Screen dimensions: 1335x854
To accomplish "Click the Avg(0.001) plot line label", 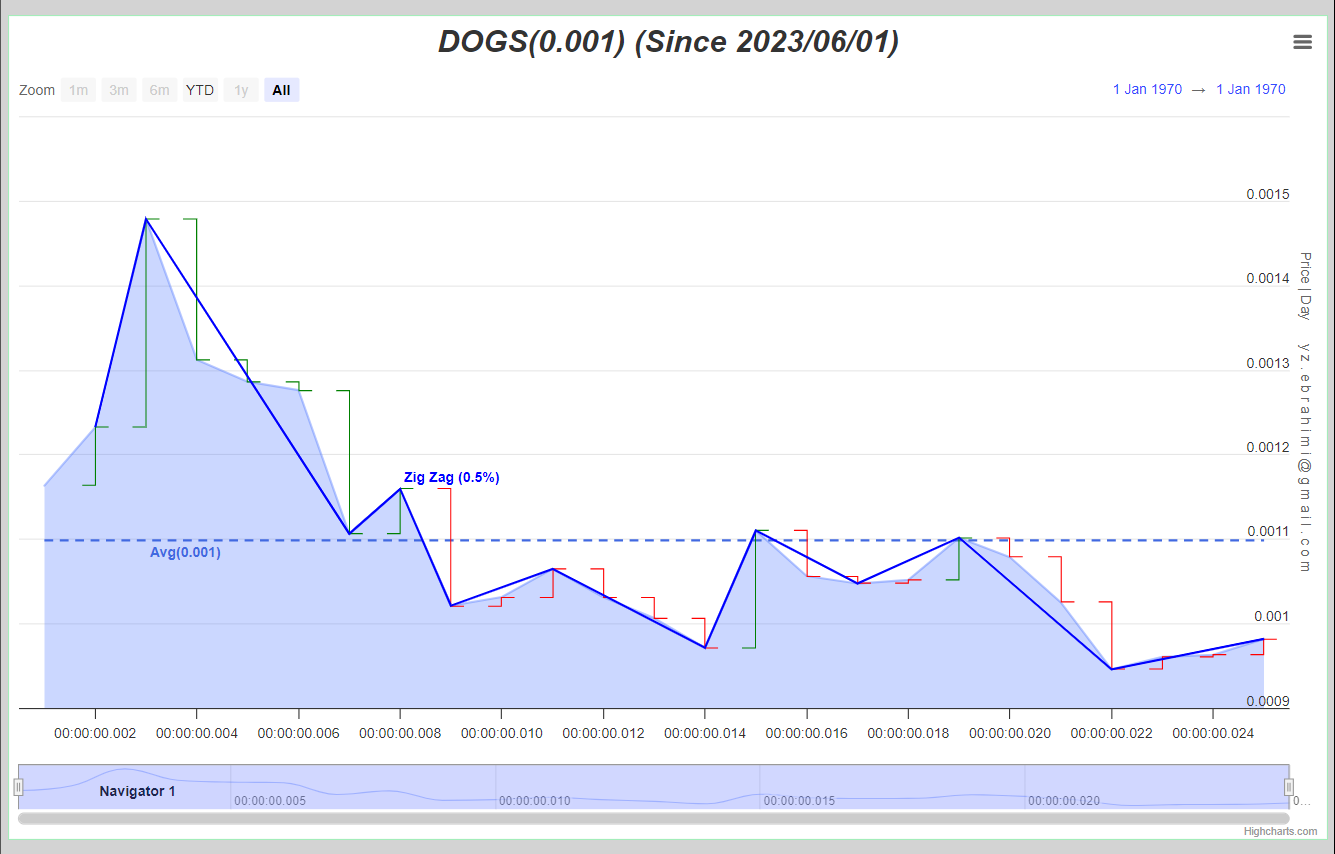I will 185,552.
